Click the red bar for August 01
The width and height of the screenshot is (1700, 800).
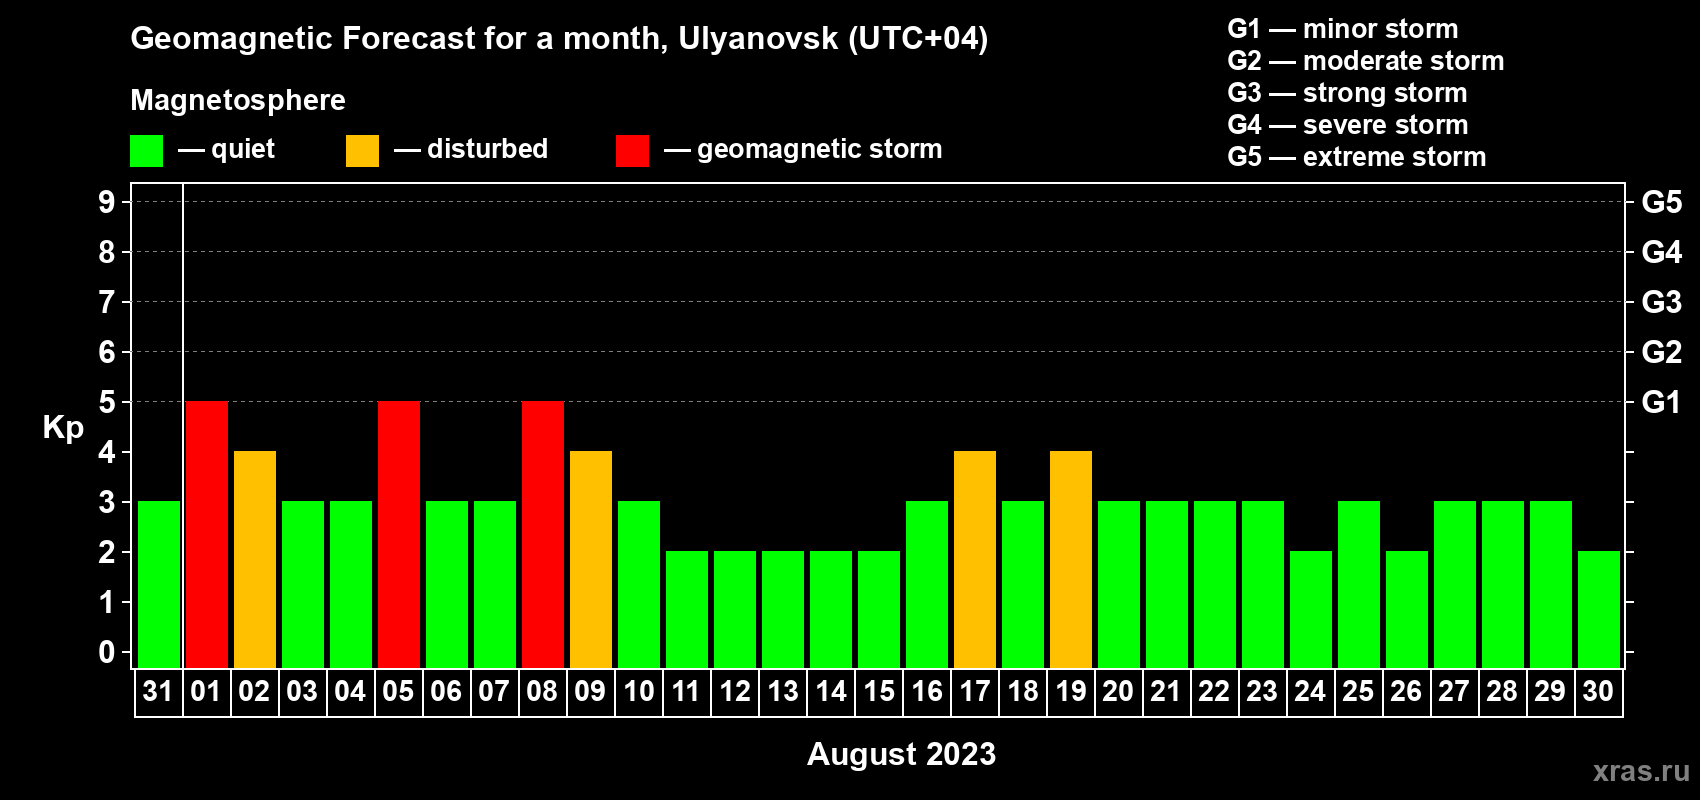pos(207,534)
